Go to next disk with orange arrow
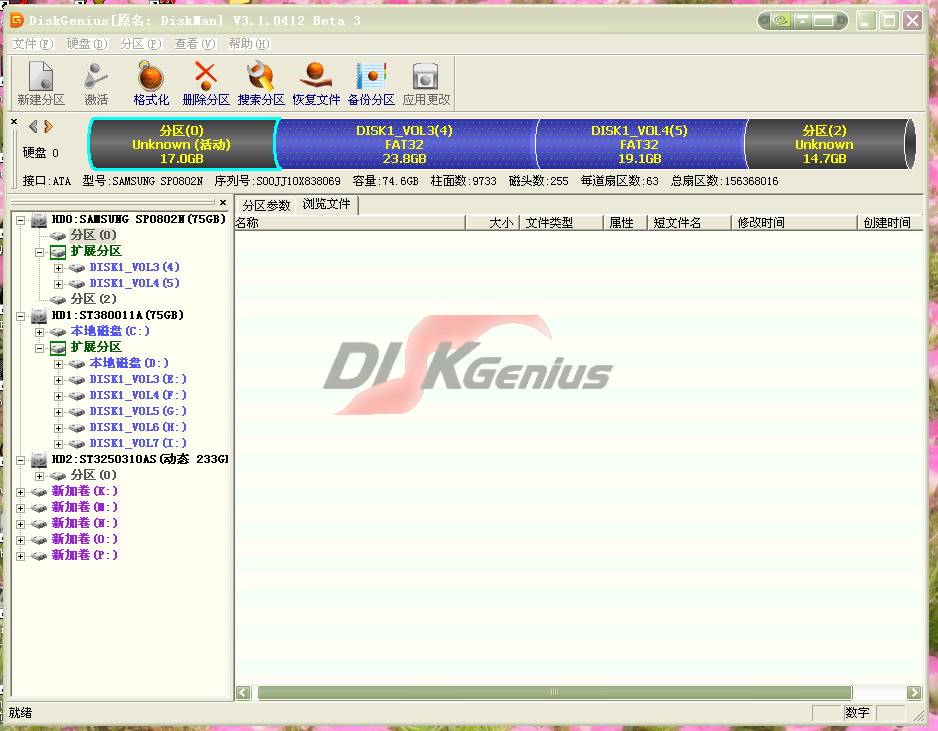This screenshot has width=938, height=731. [x=48, y=126]
